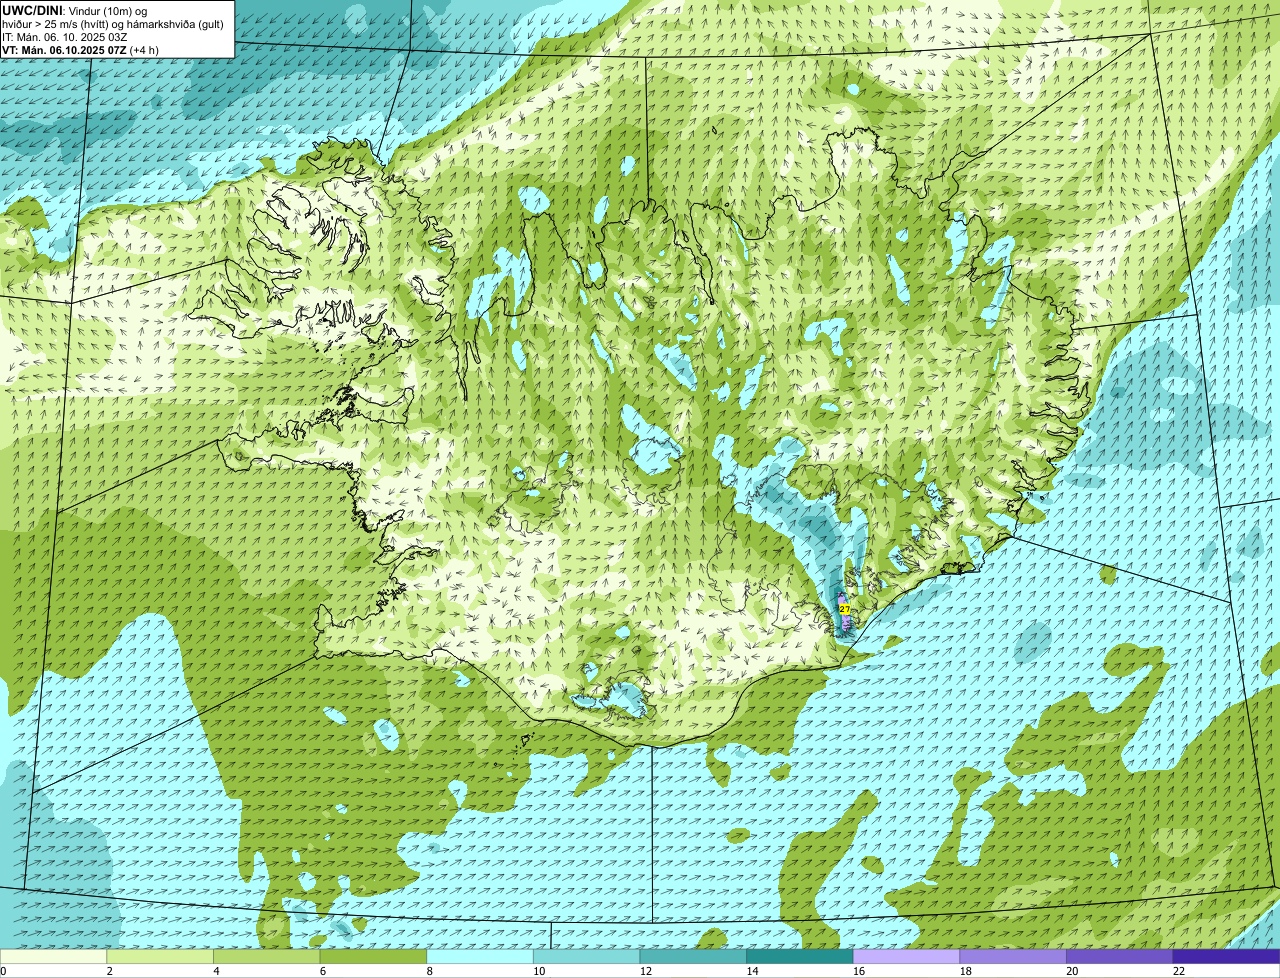1280x978 pixels.
Task: Click the "10" label on the color scale
Action: [x=539, y=971]
